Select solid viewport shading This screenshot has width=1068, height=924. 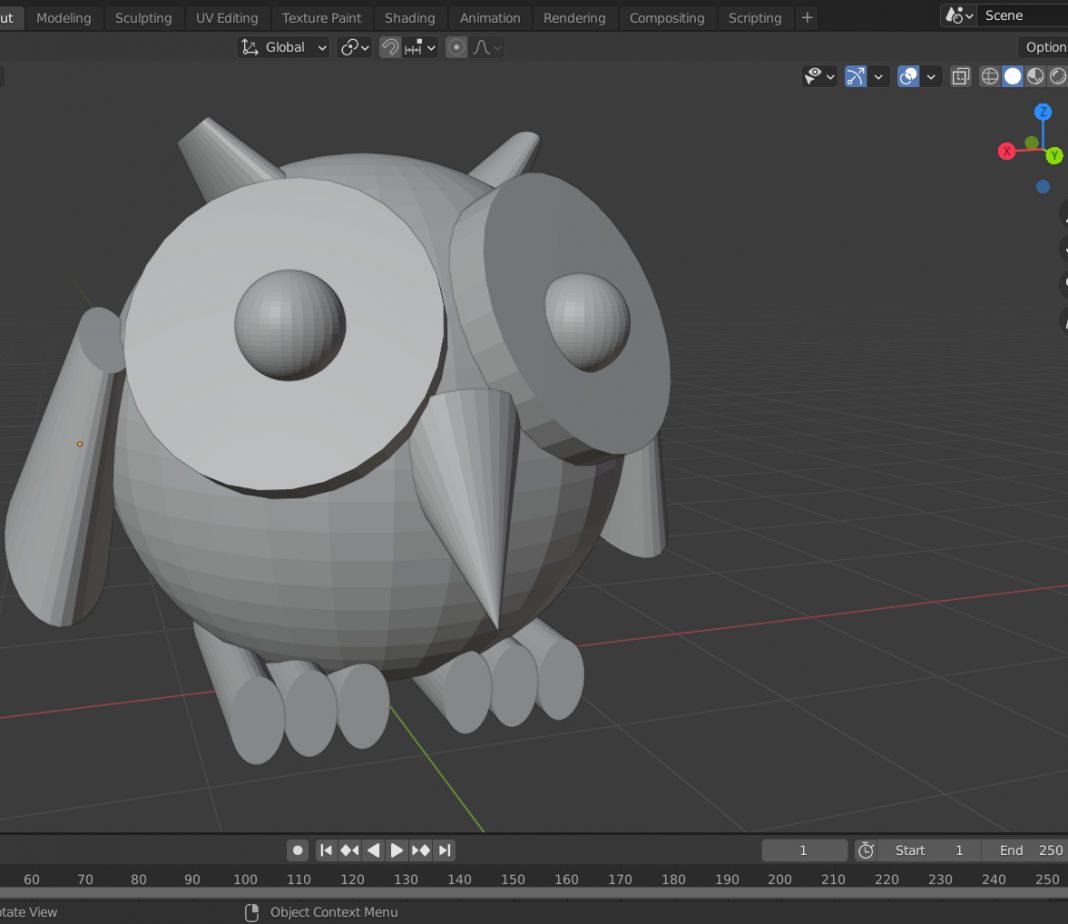1013,77
